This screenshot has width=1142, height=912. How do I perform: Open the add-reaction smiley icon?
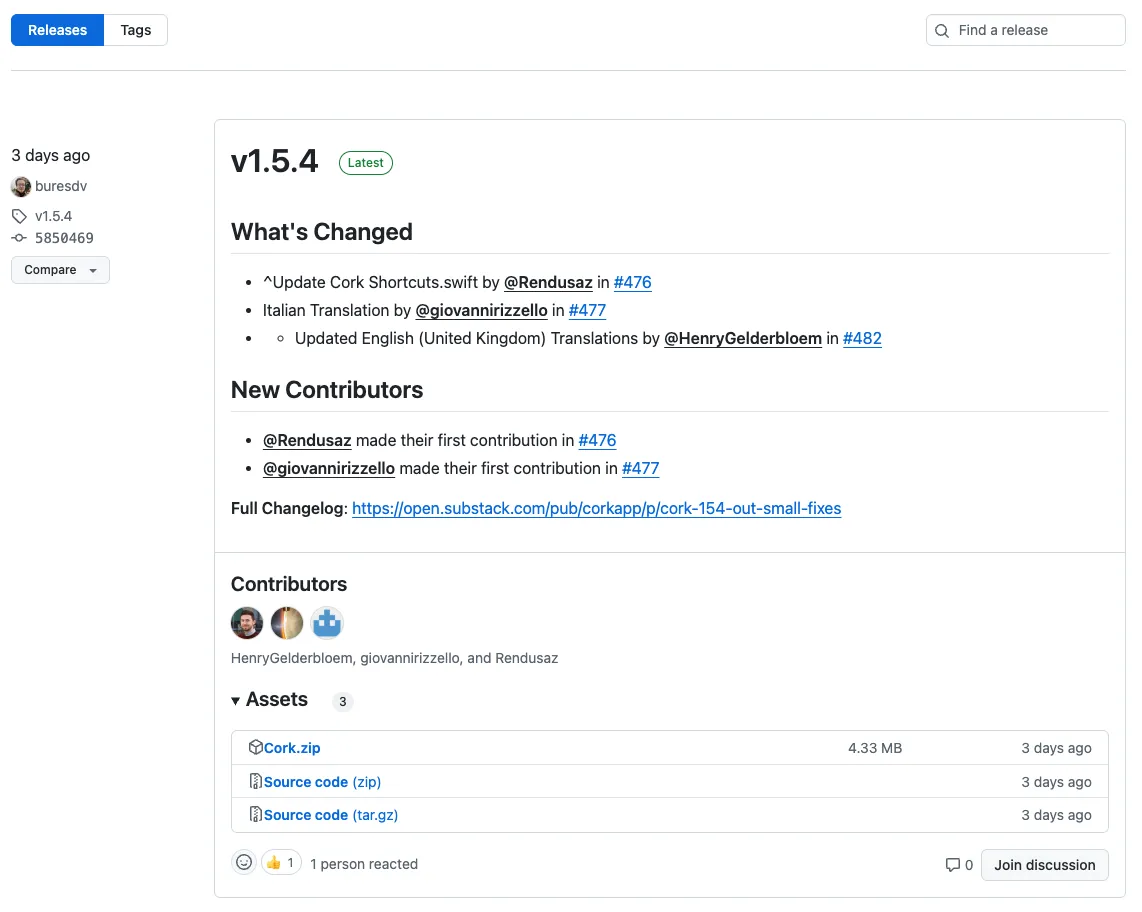coord(244,861)
